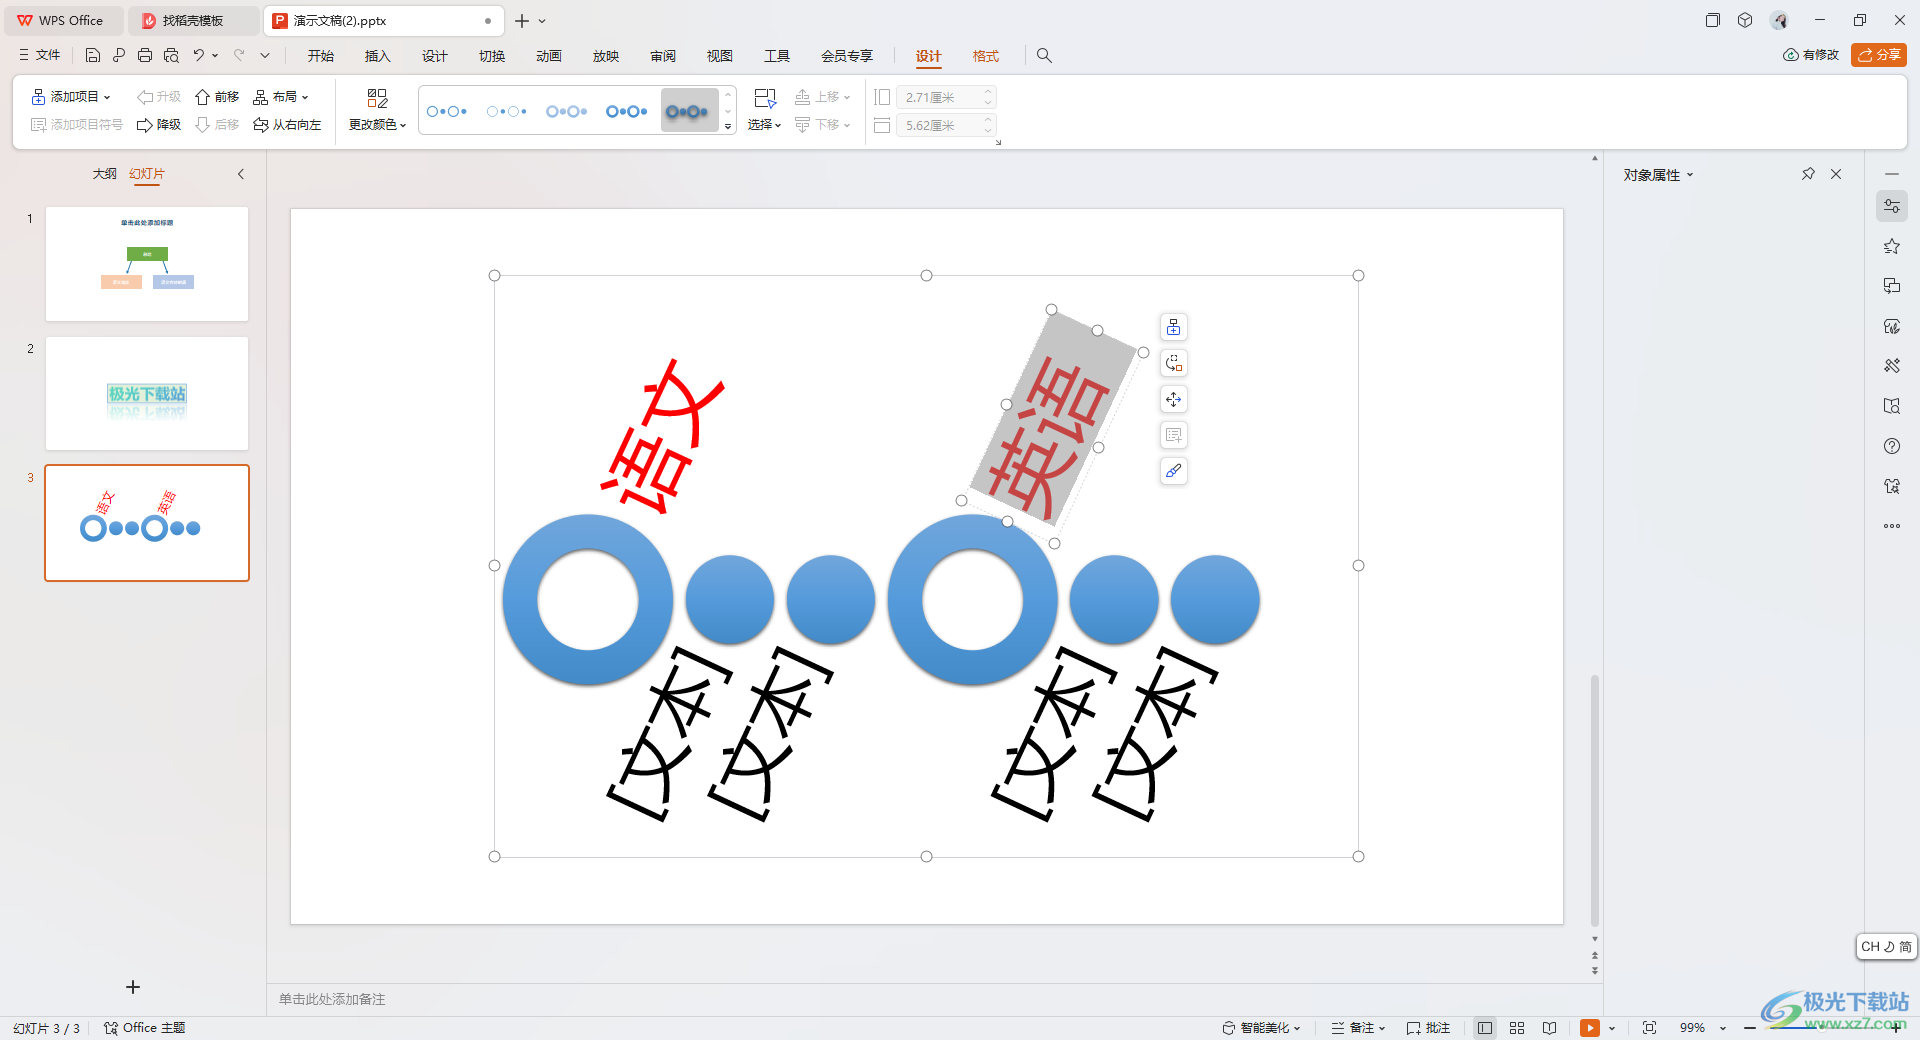This screenshot has height=1040, width=1920.
Task: Start slideshow with the play button
Action: click(1590, 1028)
